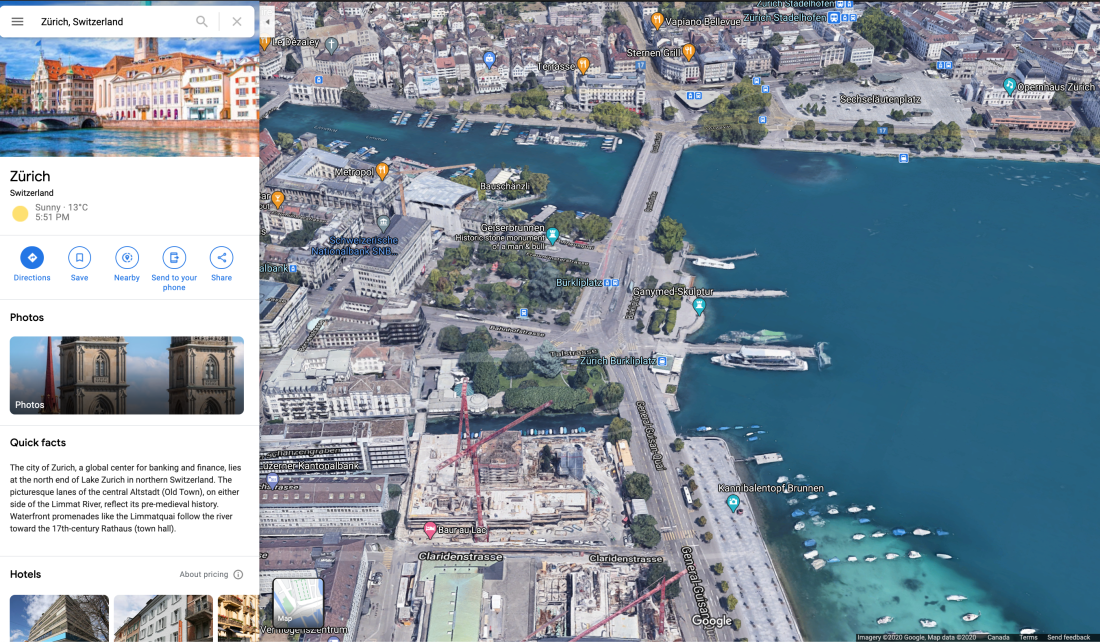Screen dimensions: 1100x642
Task: Open second hotel thumbnail
Action: click(x=163, y=618)
